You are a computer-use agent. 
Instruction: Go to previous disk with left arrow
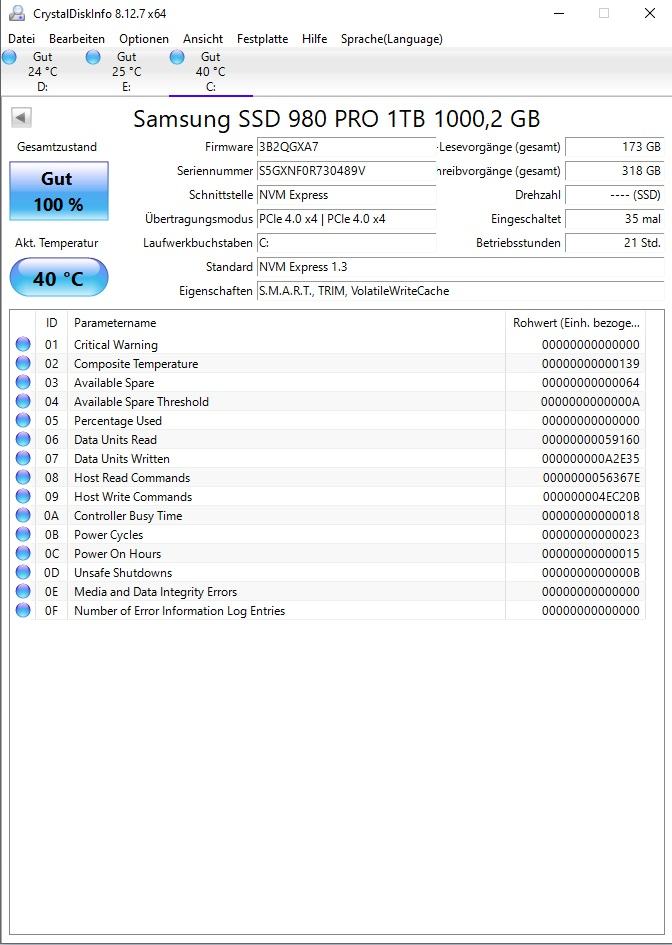[x=22, y=118]
